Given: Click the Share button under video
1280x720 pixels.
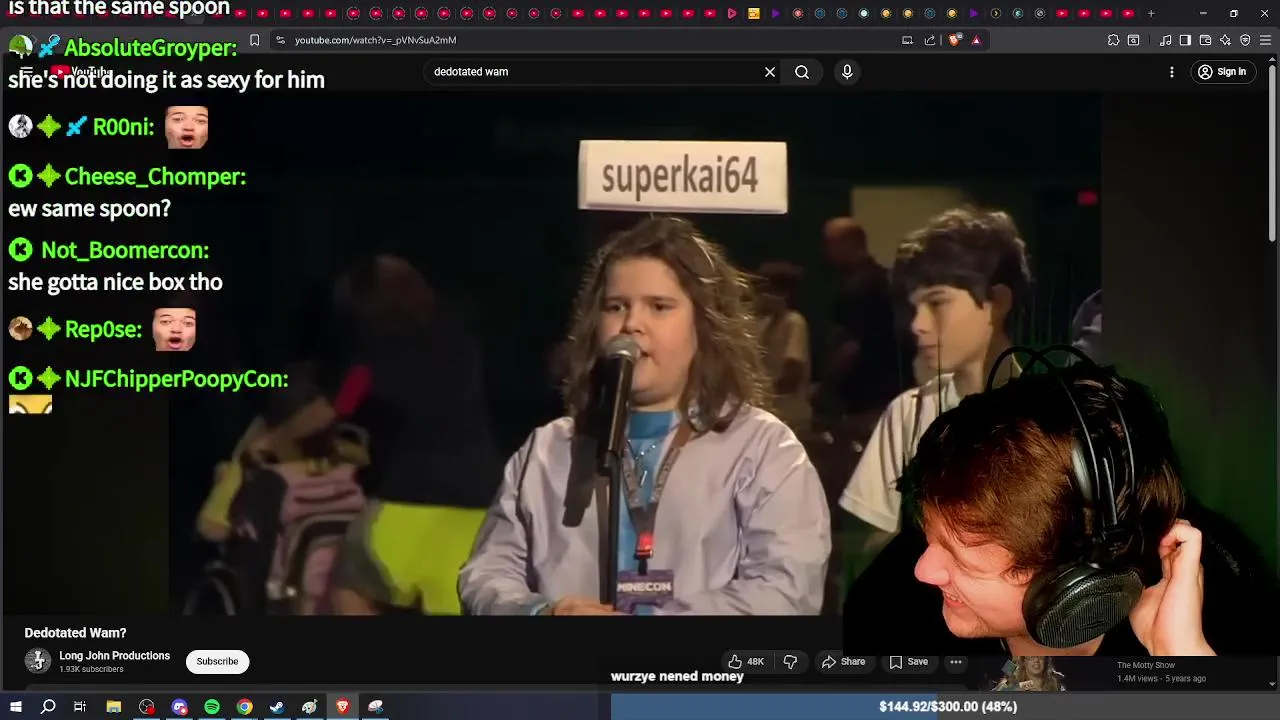Looking at the screenshot, I should 843,661.
